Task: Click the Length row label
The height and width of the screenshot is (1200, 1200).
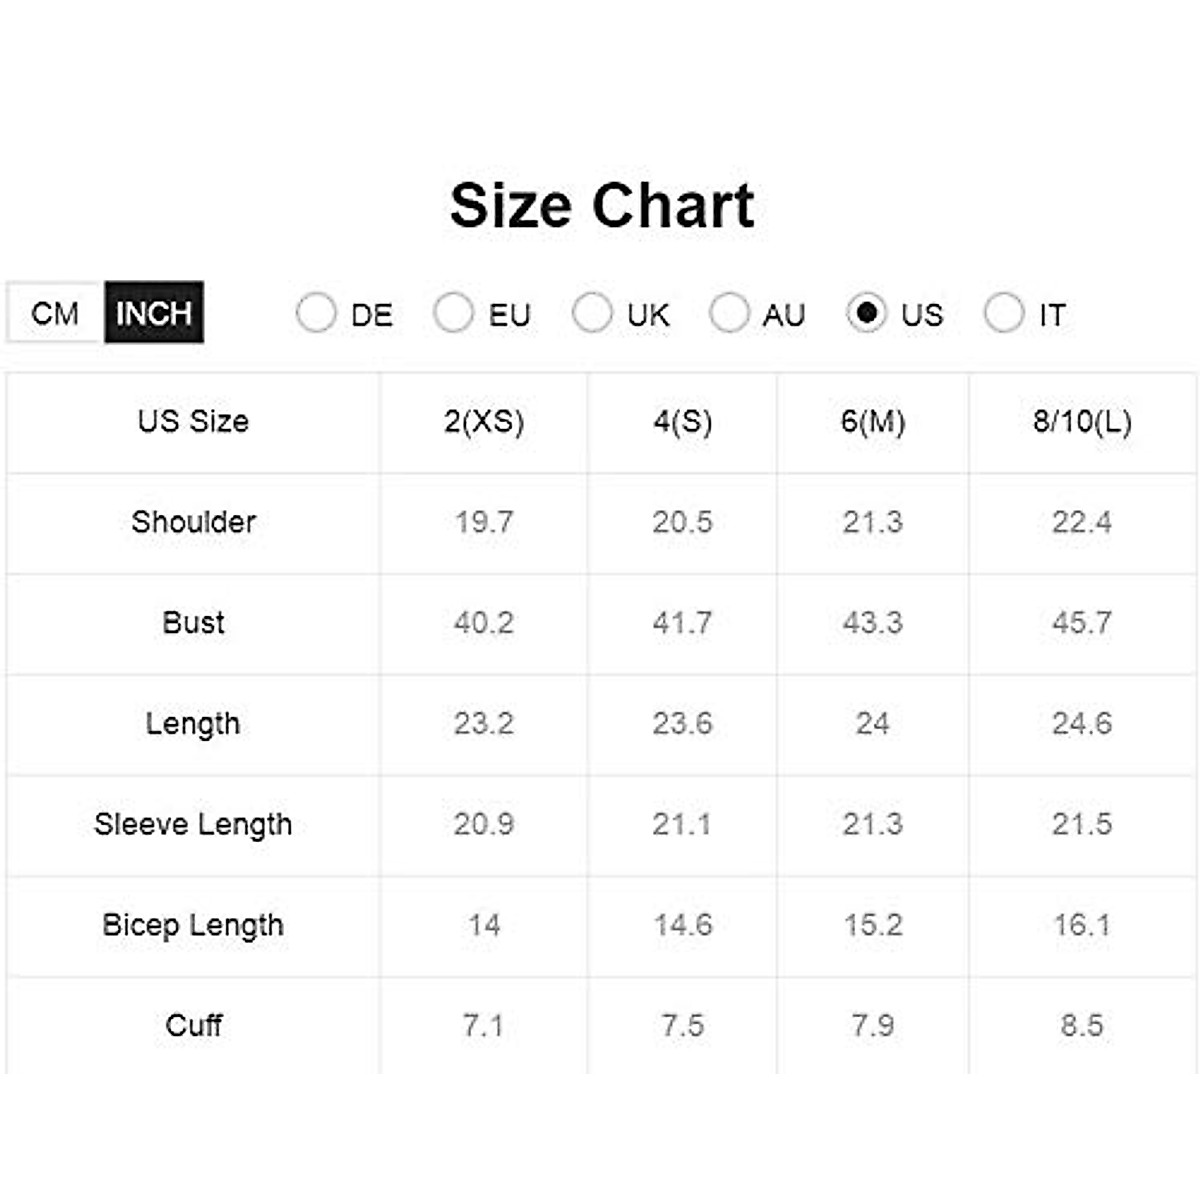Action: 194,723
